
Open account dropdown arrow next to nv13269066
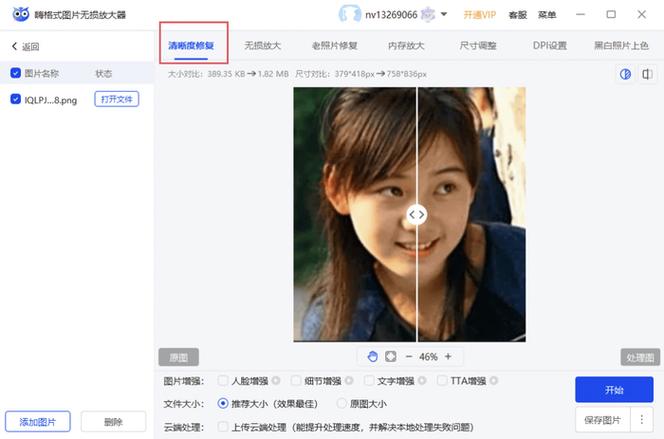(444, 14)
